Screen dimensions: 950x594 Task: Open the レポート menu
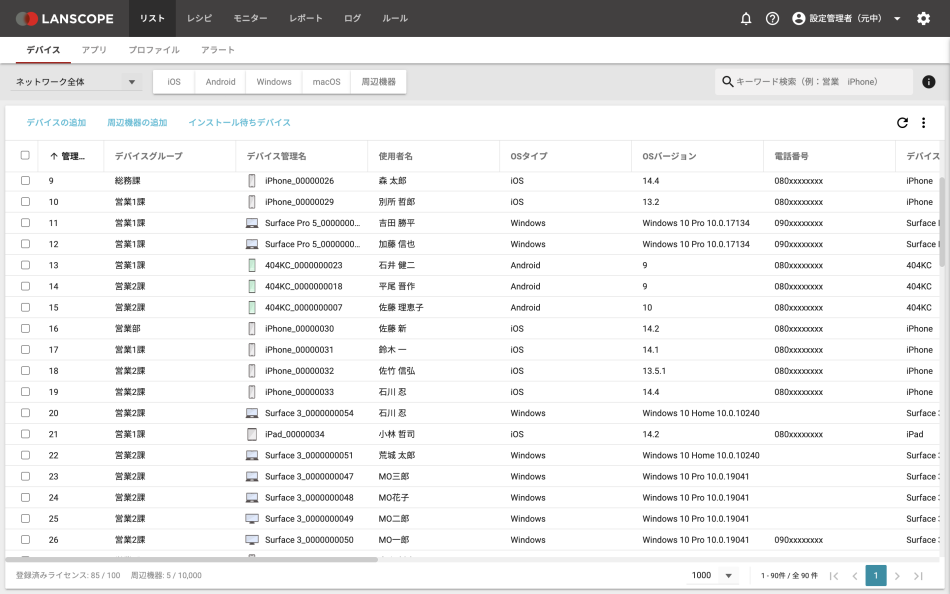point(306,19)
